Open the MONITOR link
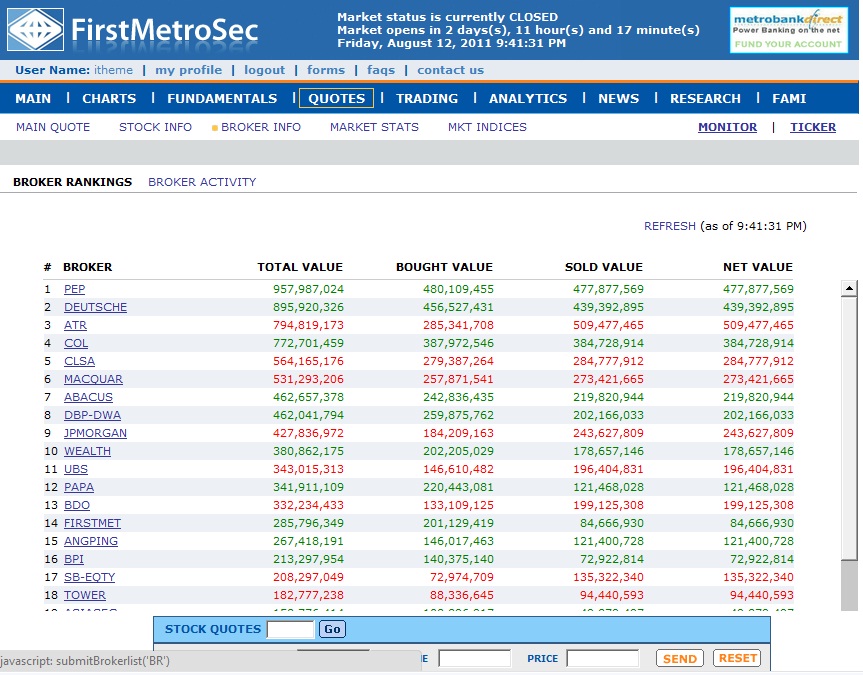This screenshot has height=675, width=863. pyautogui.click(x=727, y=127)
